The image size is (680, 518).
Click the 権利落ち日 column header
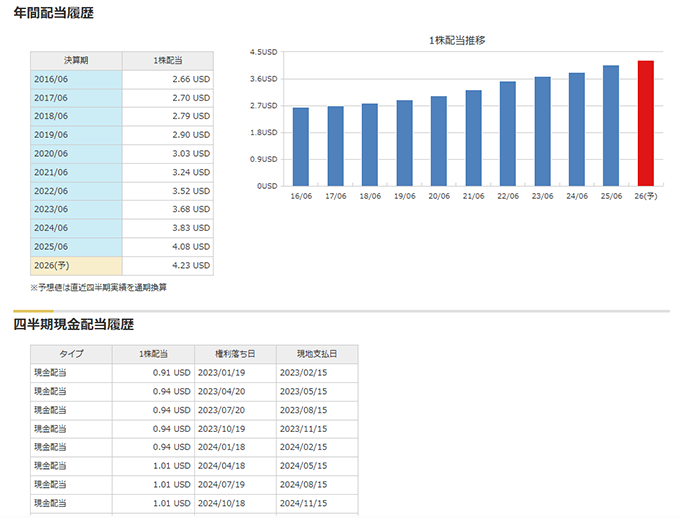[235, 354]
